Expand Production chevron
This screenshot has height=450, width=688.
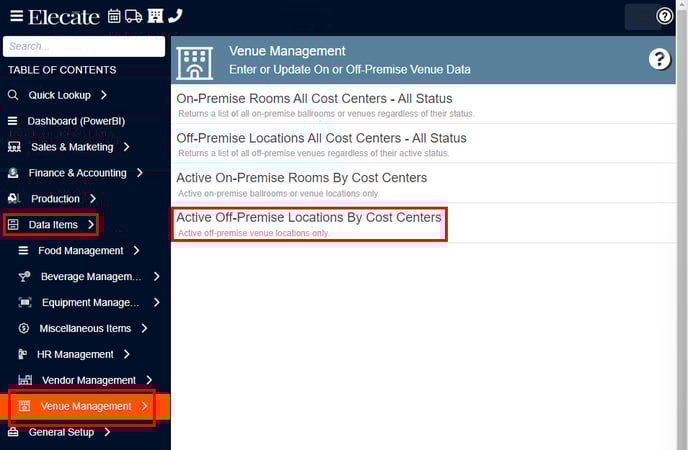click(93, 199)
